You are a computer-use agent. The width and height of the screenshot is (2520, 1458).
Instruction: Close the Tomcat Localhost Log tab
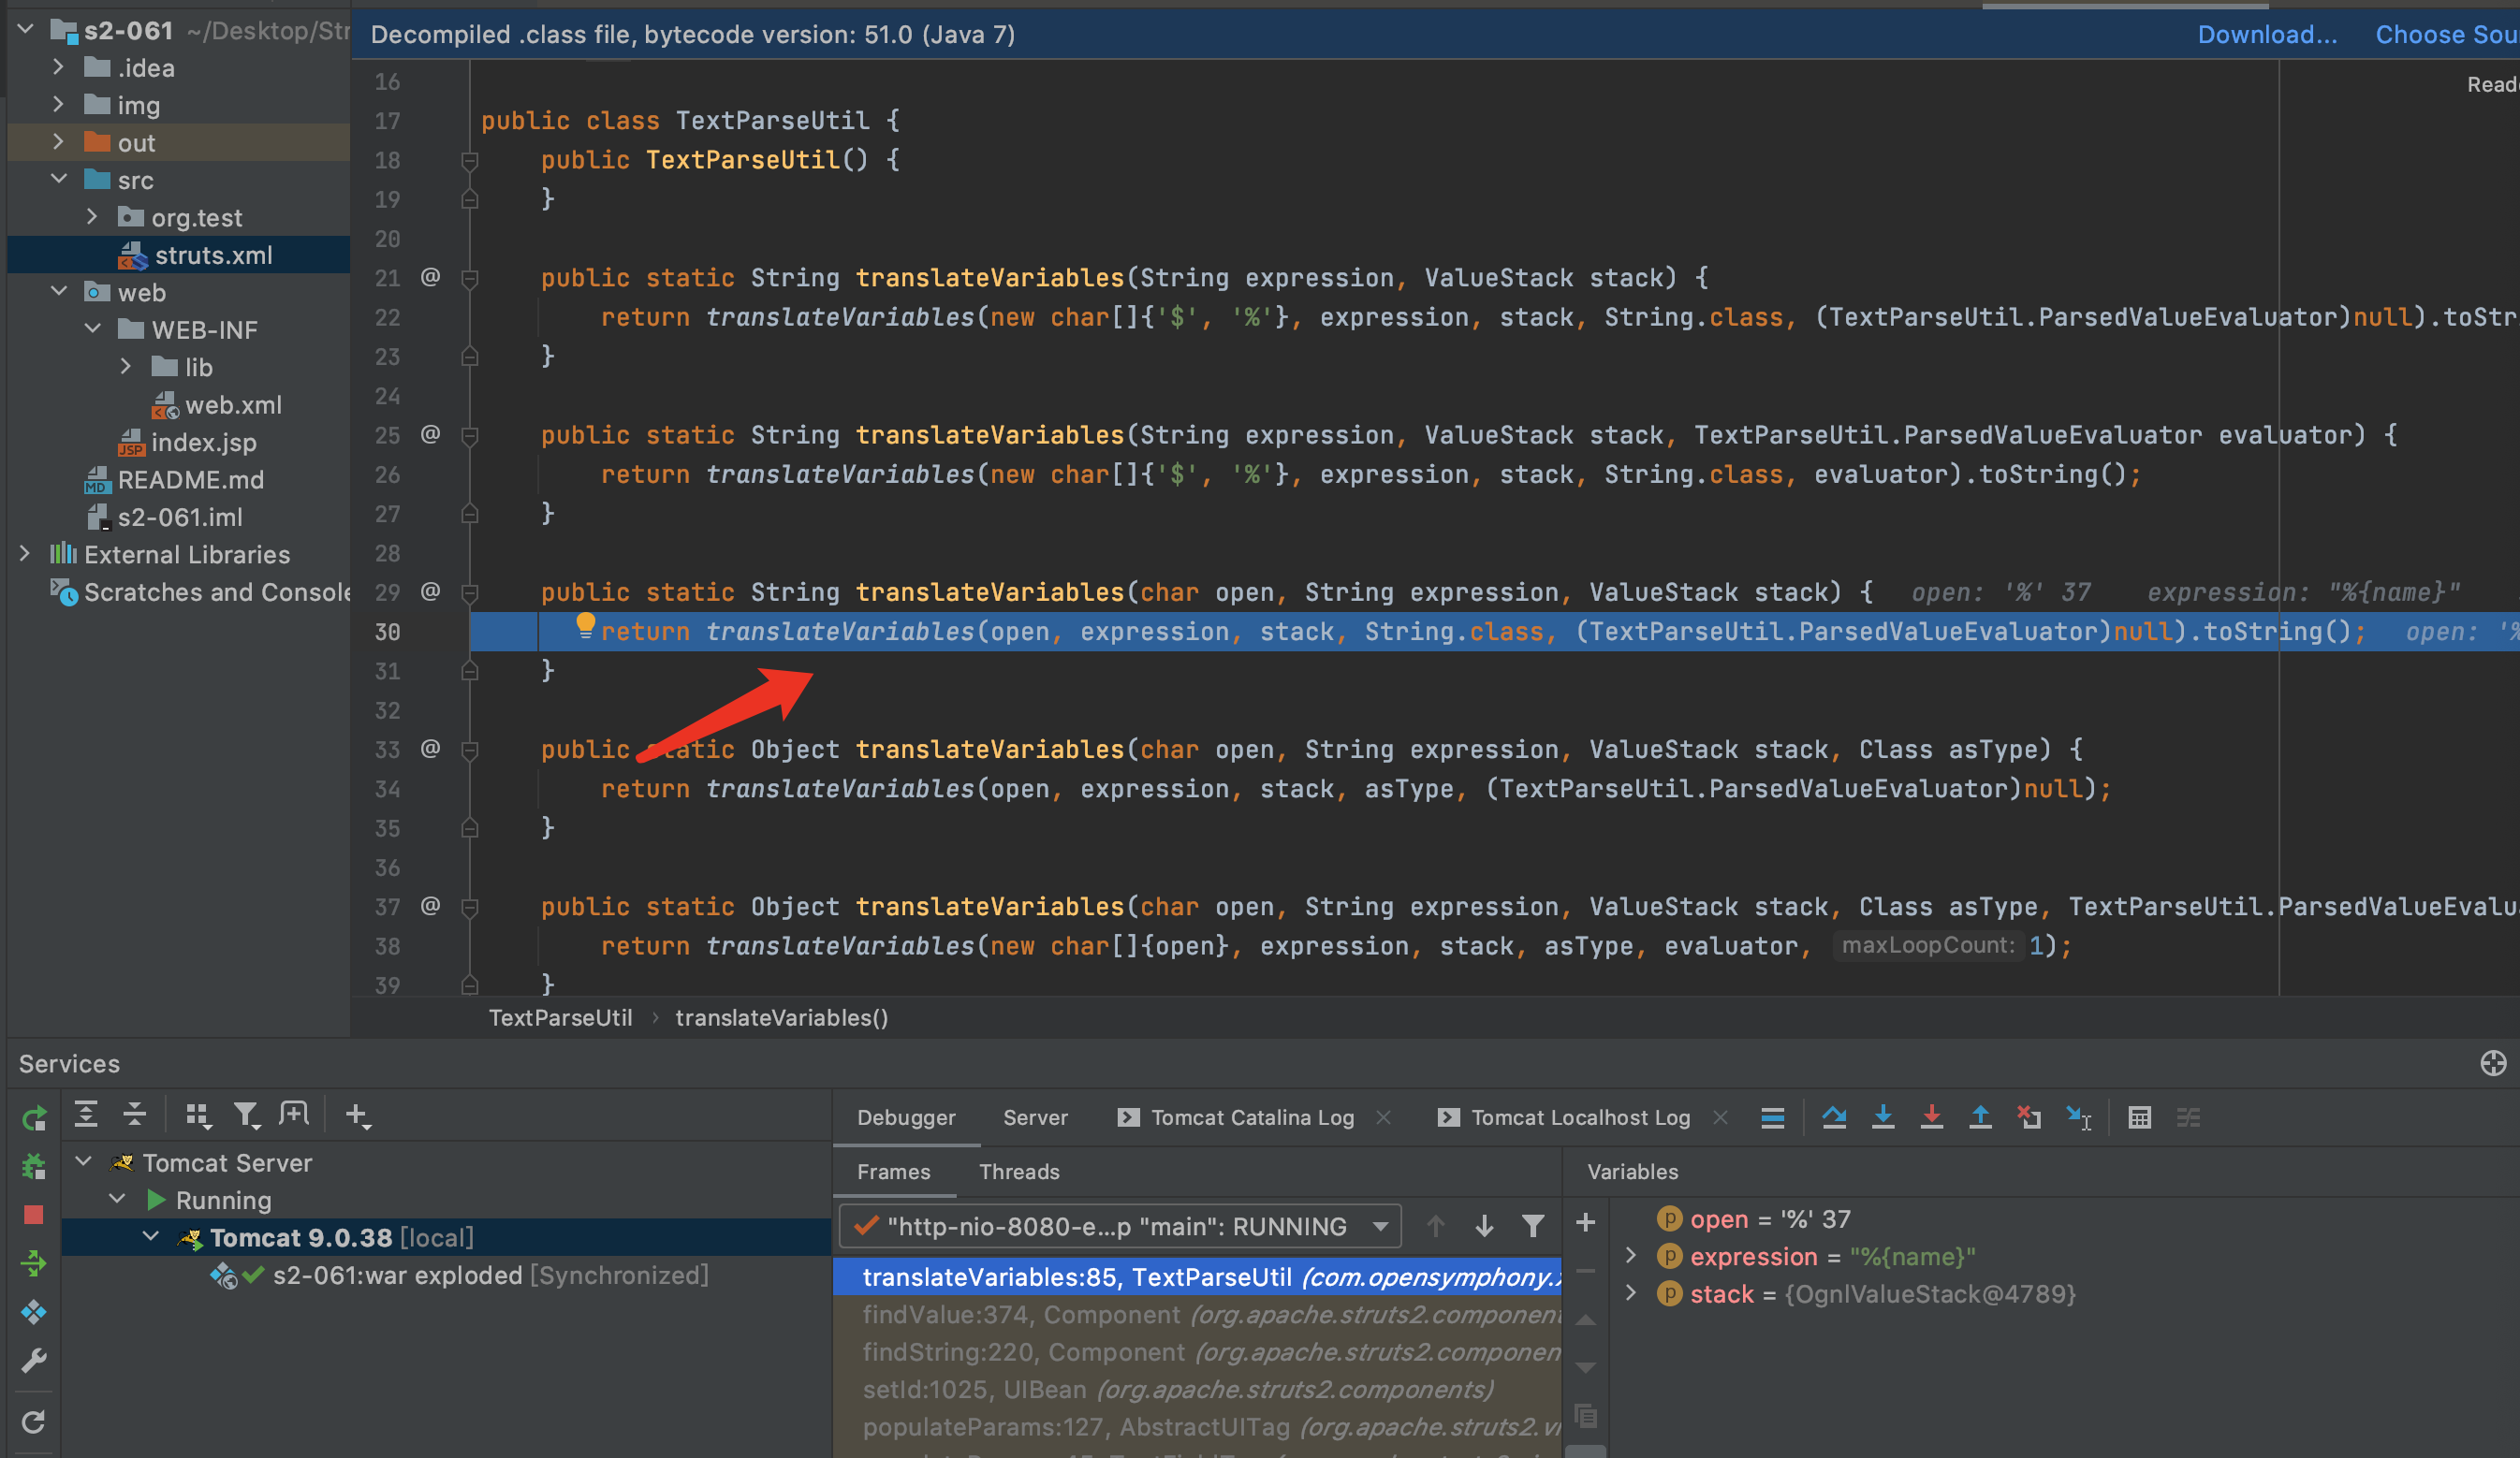pyautogui.click(x=1720, y=1117)
